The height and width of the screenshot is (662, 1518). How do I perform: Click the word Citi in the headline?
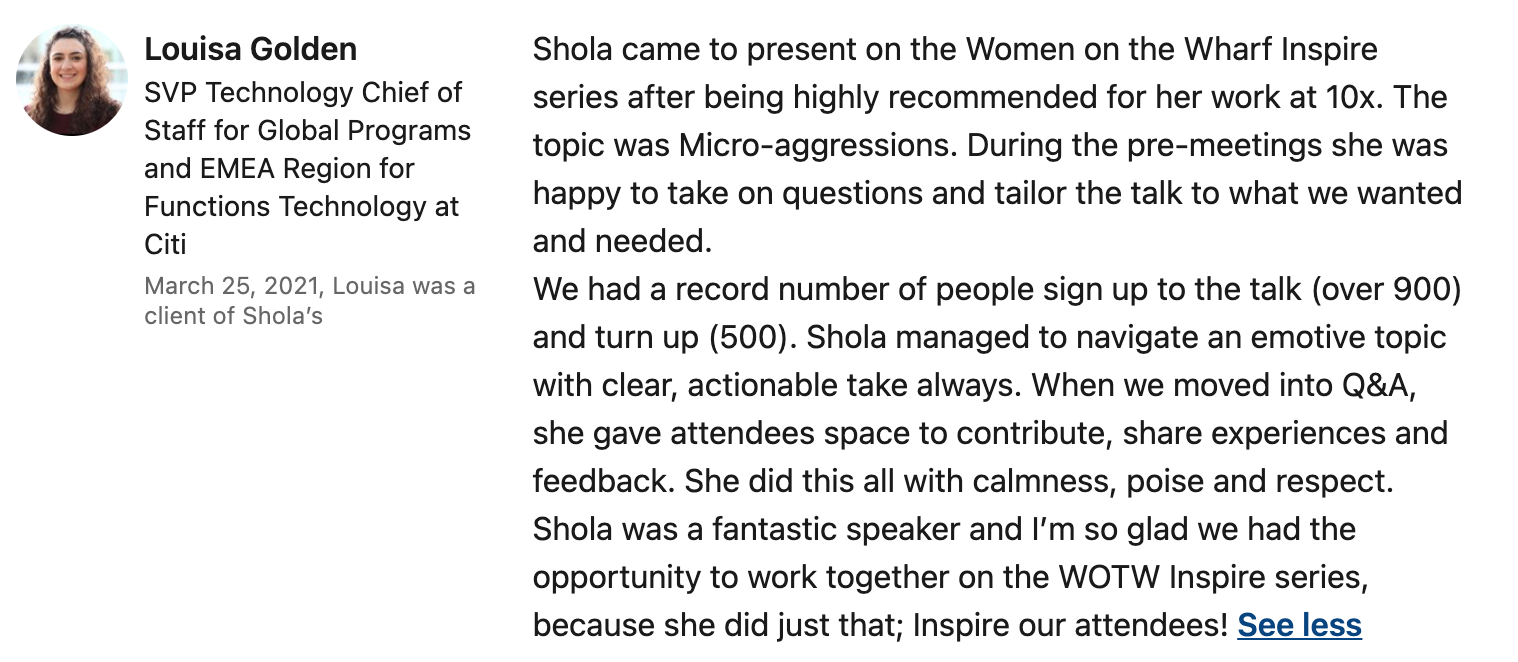166,244
